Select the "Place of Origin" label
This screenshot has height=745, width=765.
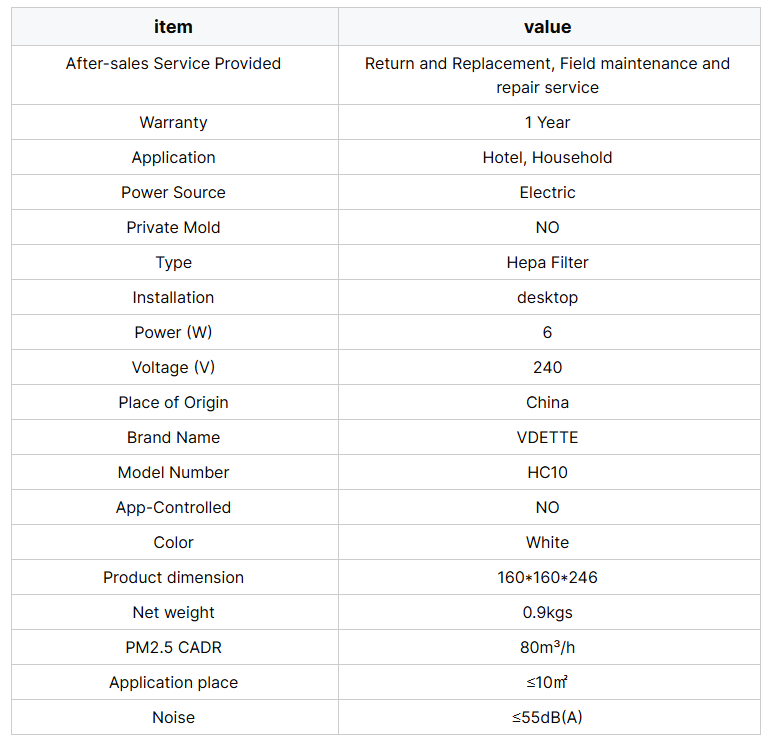click(x=173, y=402)
